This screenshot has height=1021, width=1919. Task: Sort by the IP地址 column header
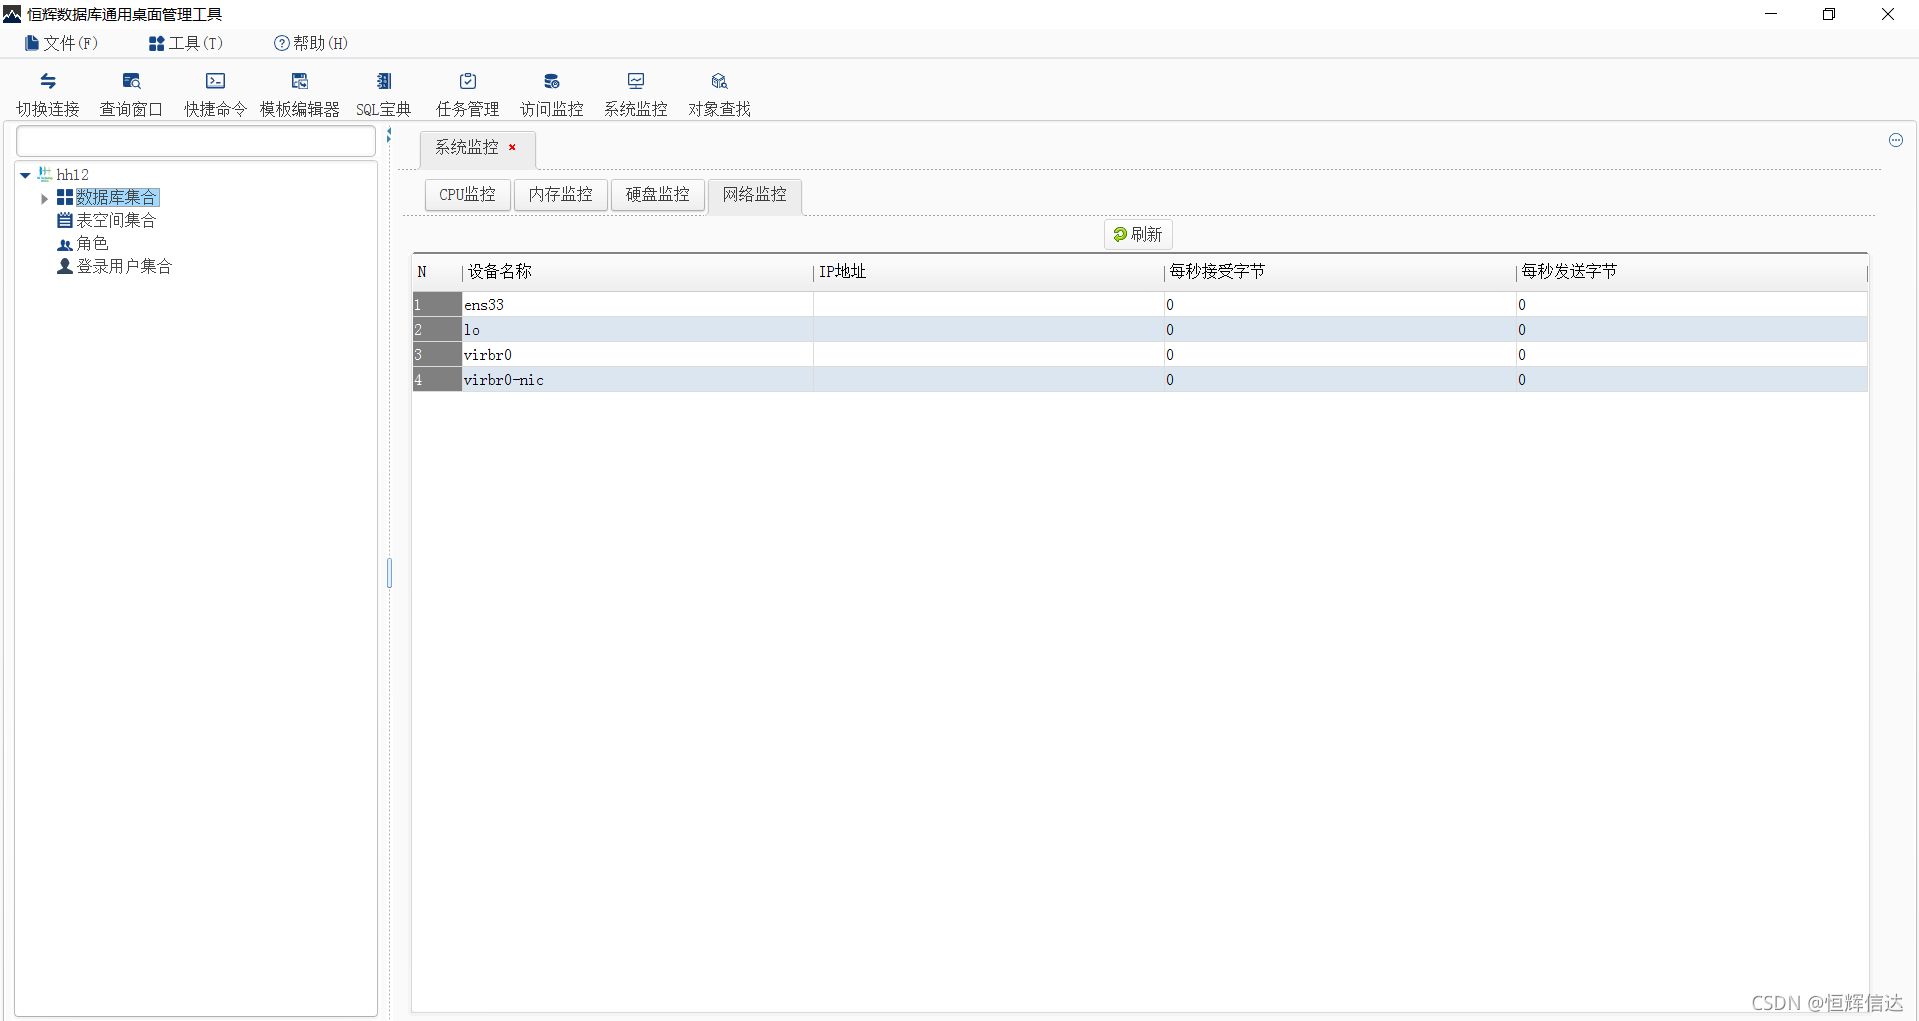tap(990, 271)
